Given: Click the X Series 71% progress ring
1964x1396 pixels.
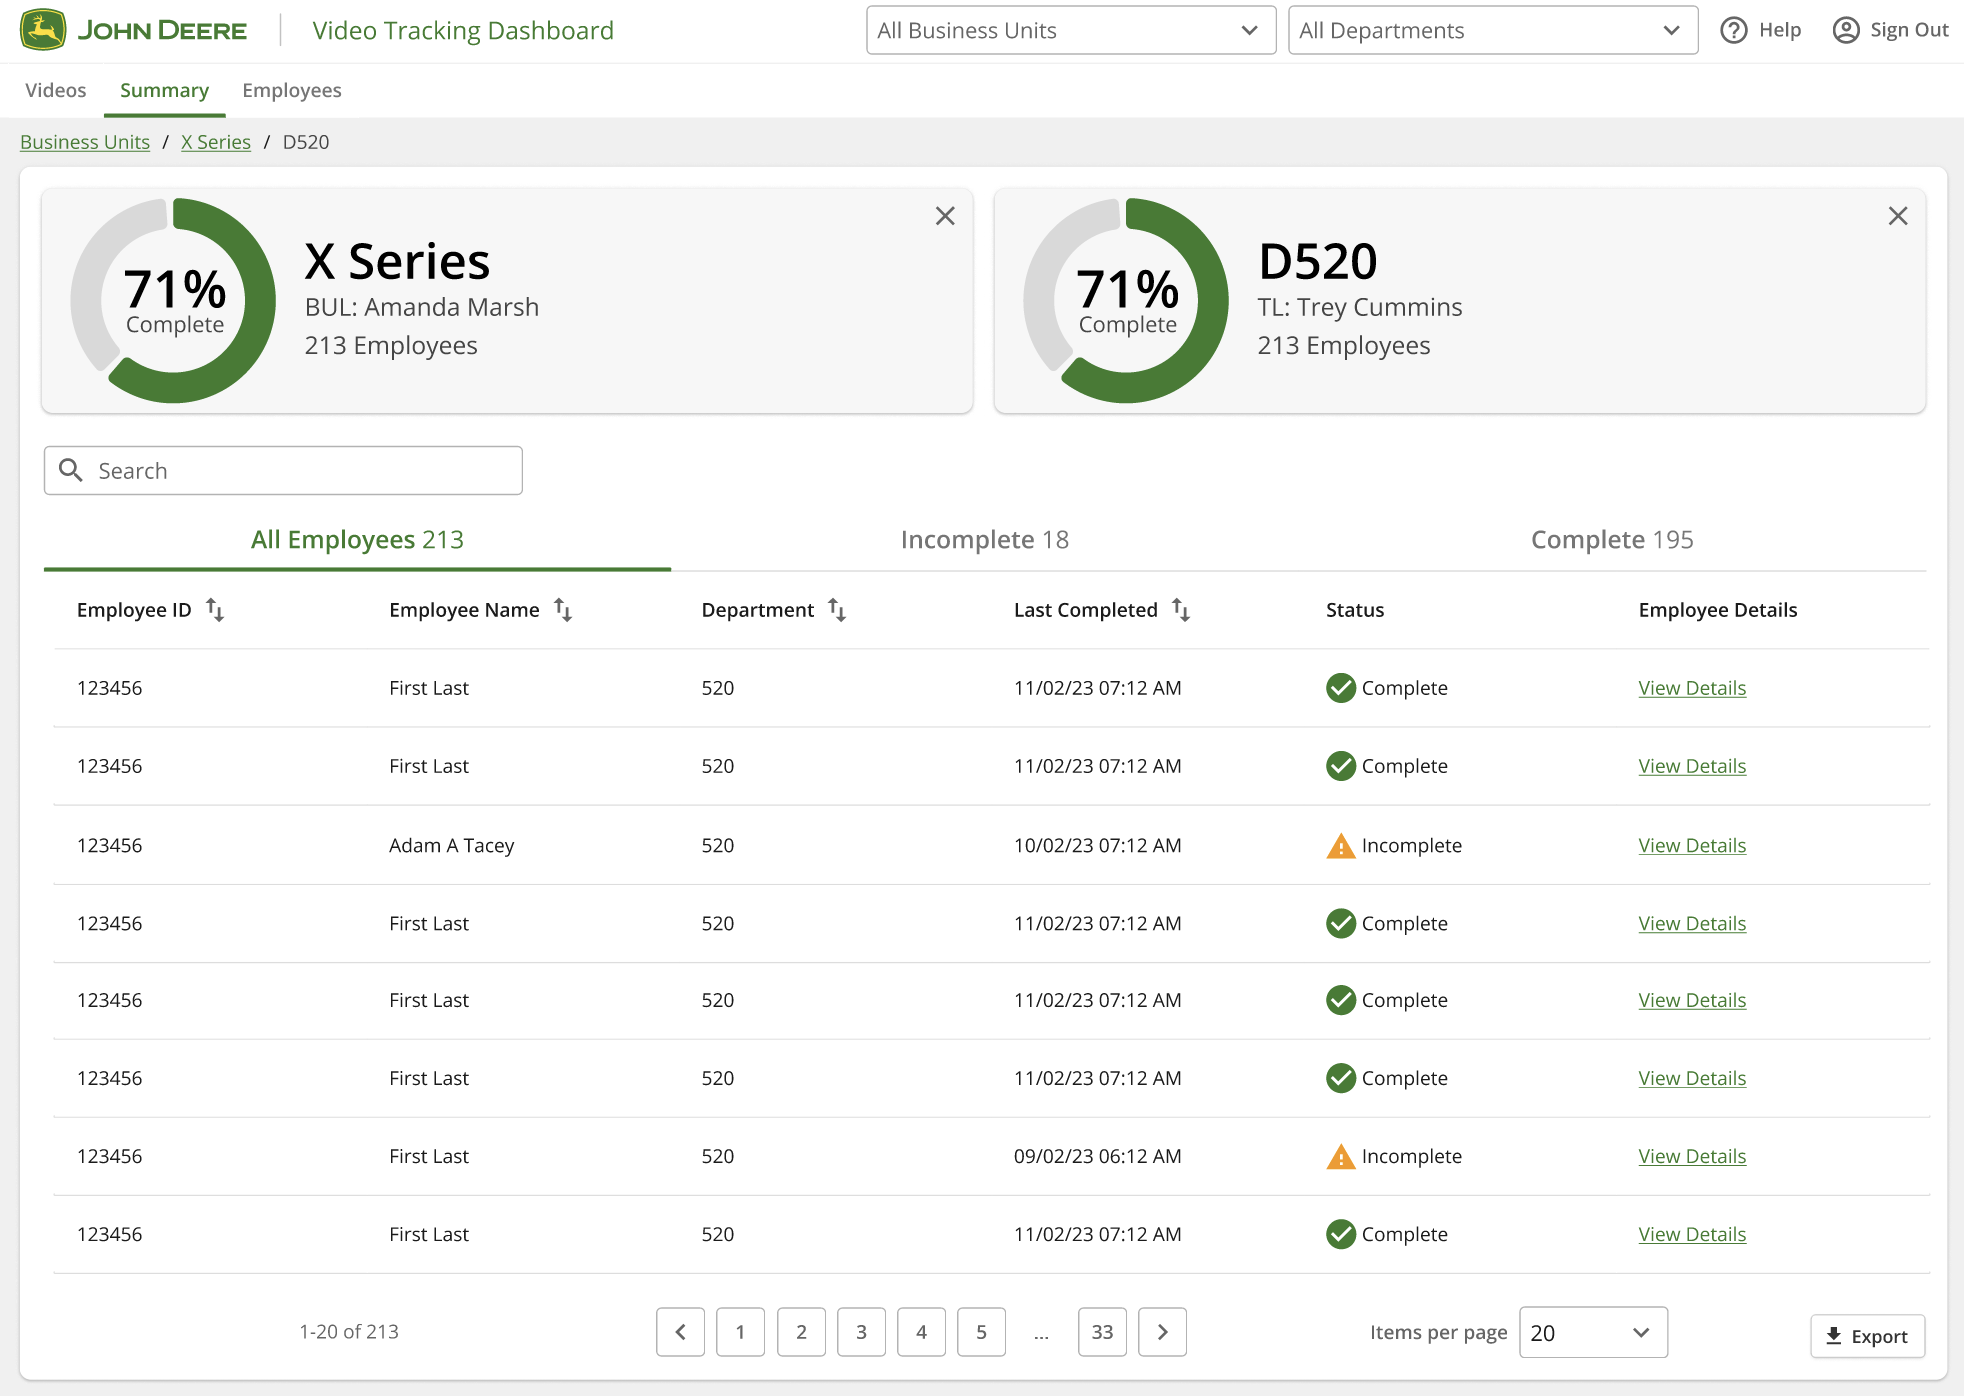Looking at the screenshot, I should 173,300.
